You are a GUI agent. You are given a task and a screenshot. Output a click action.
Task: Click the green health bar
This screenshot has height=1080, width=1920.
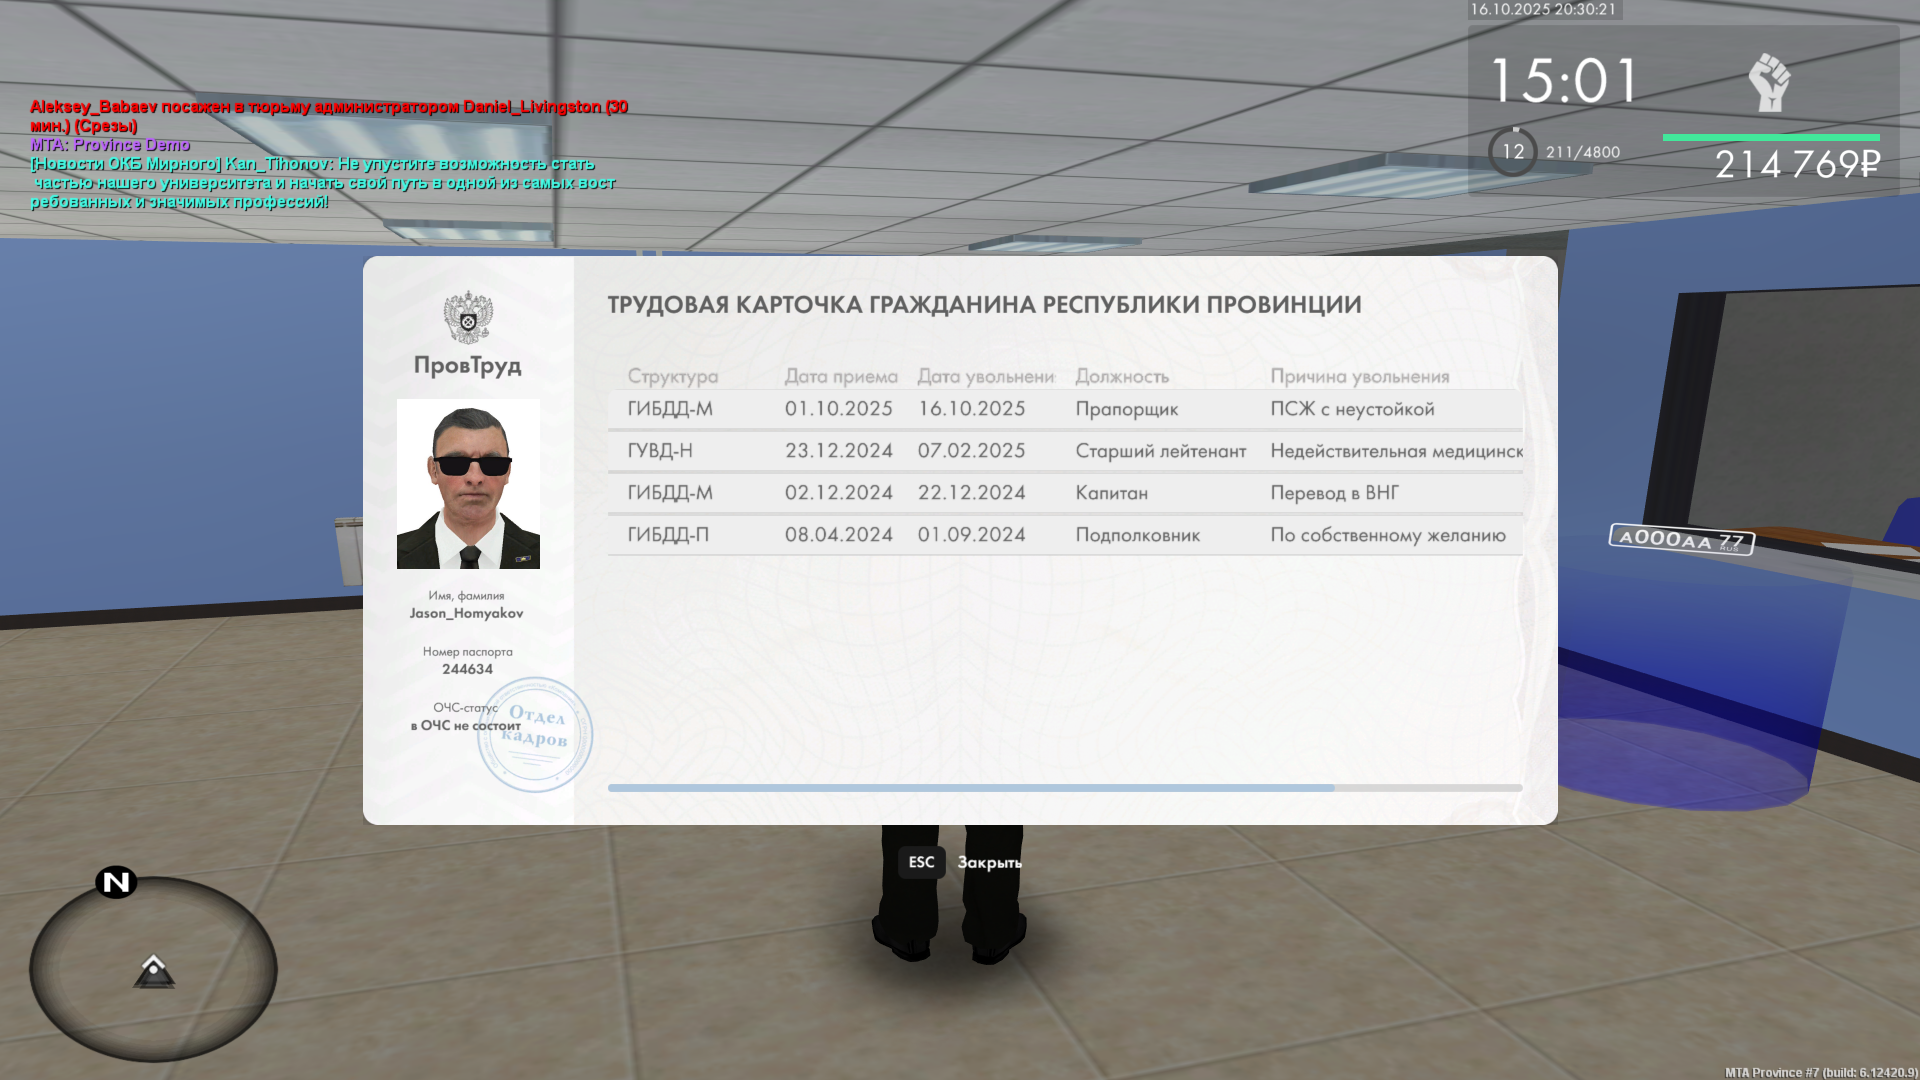coord(1770,137)
